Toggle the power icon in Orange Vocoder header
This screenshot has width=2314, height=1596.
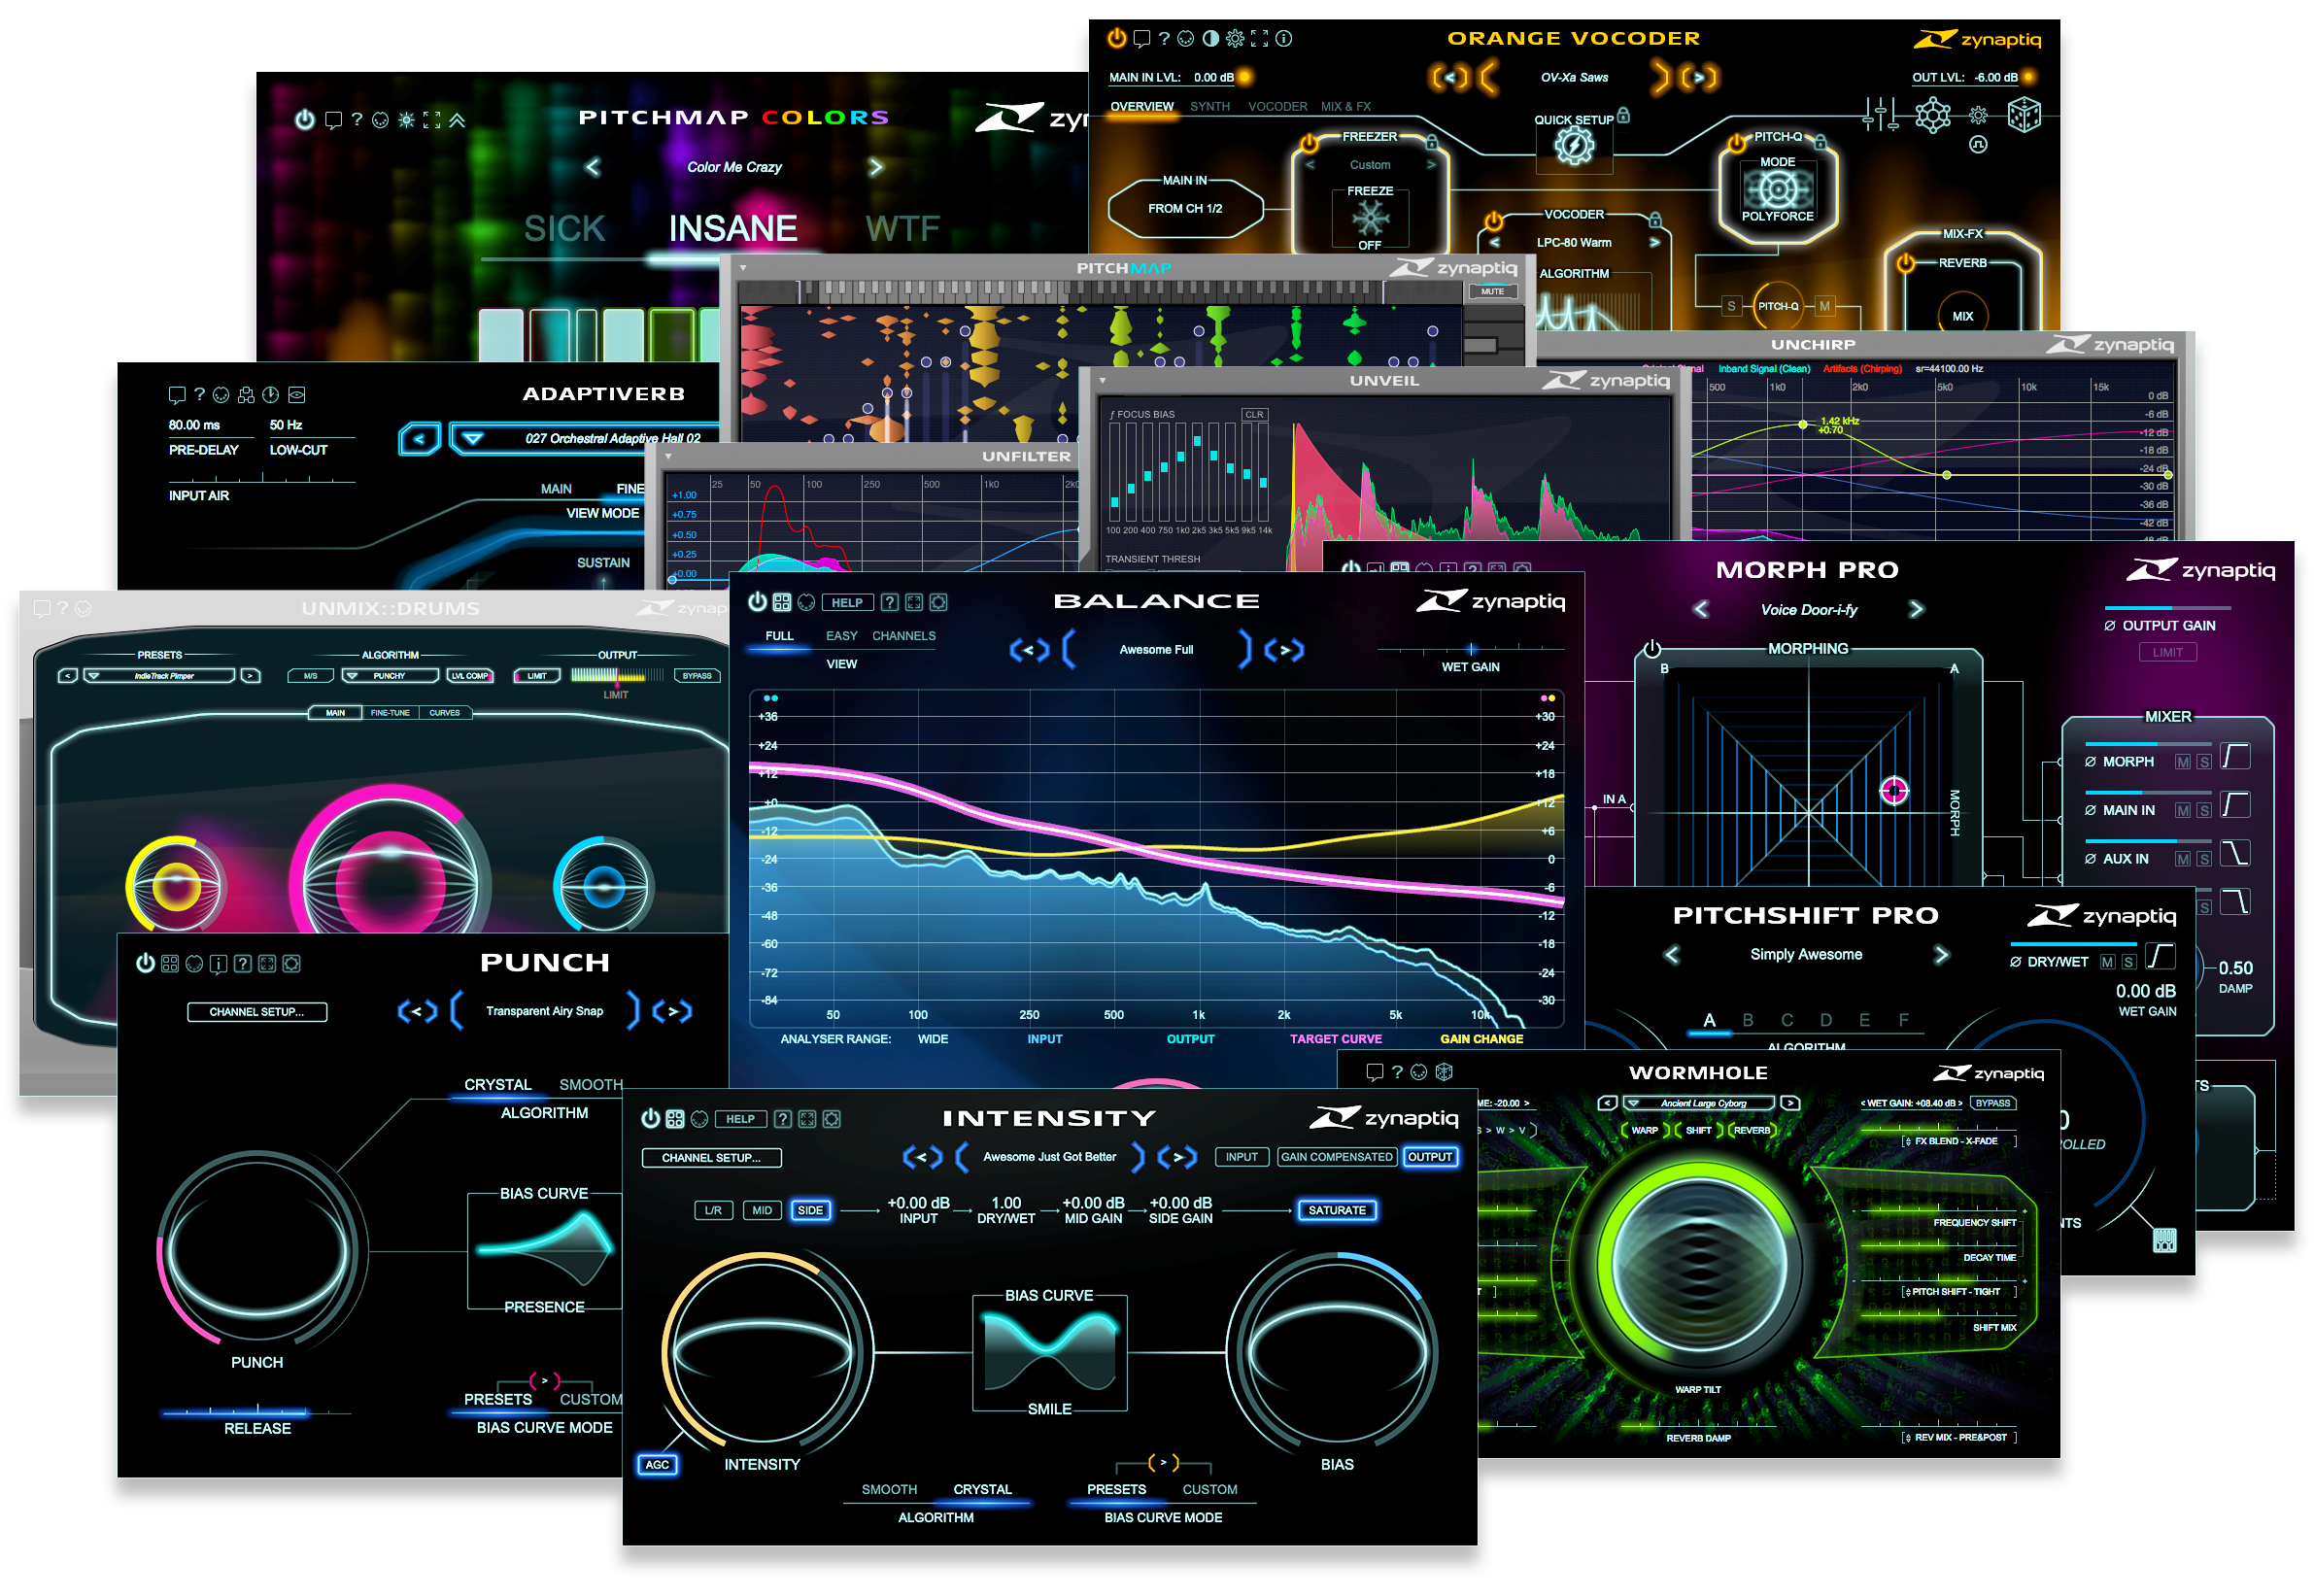[x=1116, y=38]
